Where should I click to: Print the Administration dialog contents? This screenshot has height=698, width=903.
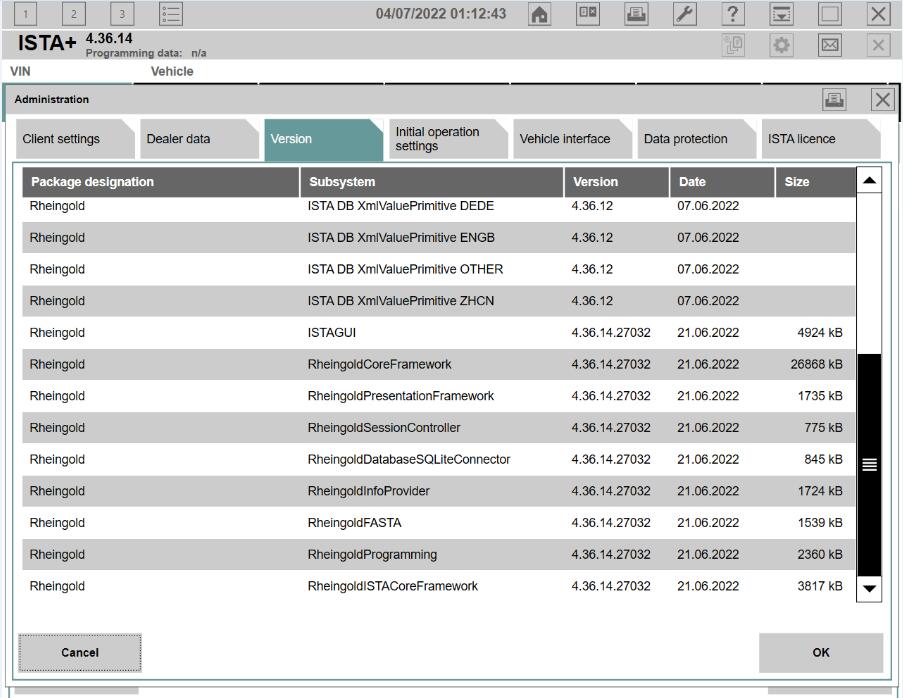(834, 100)
